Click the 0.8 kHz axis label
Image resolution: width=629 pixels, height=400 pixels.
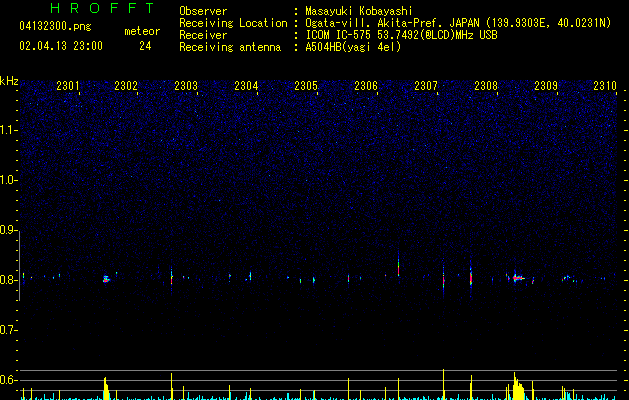pos(8,280)
